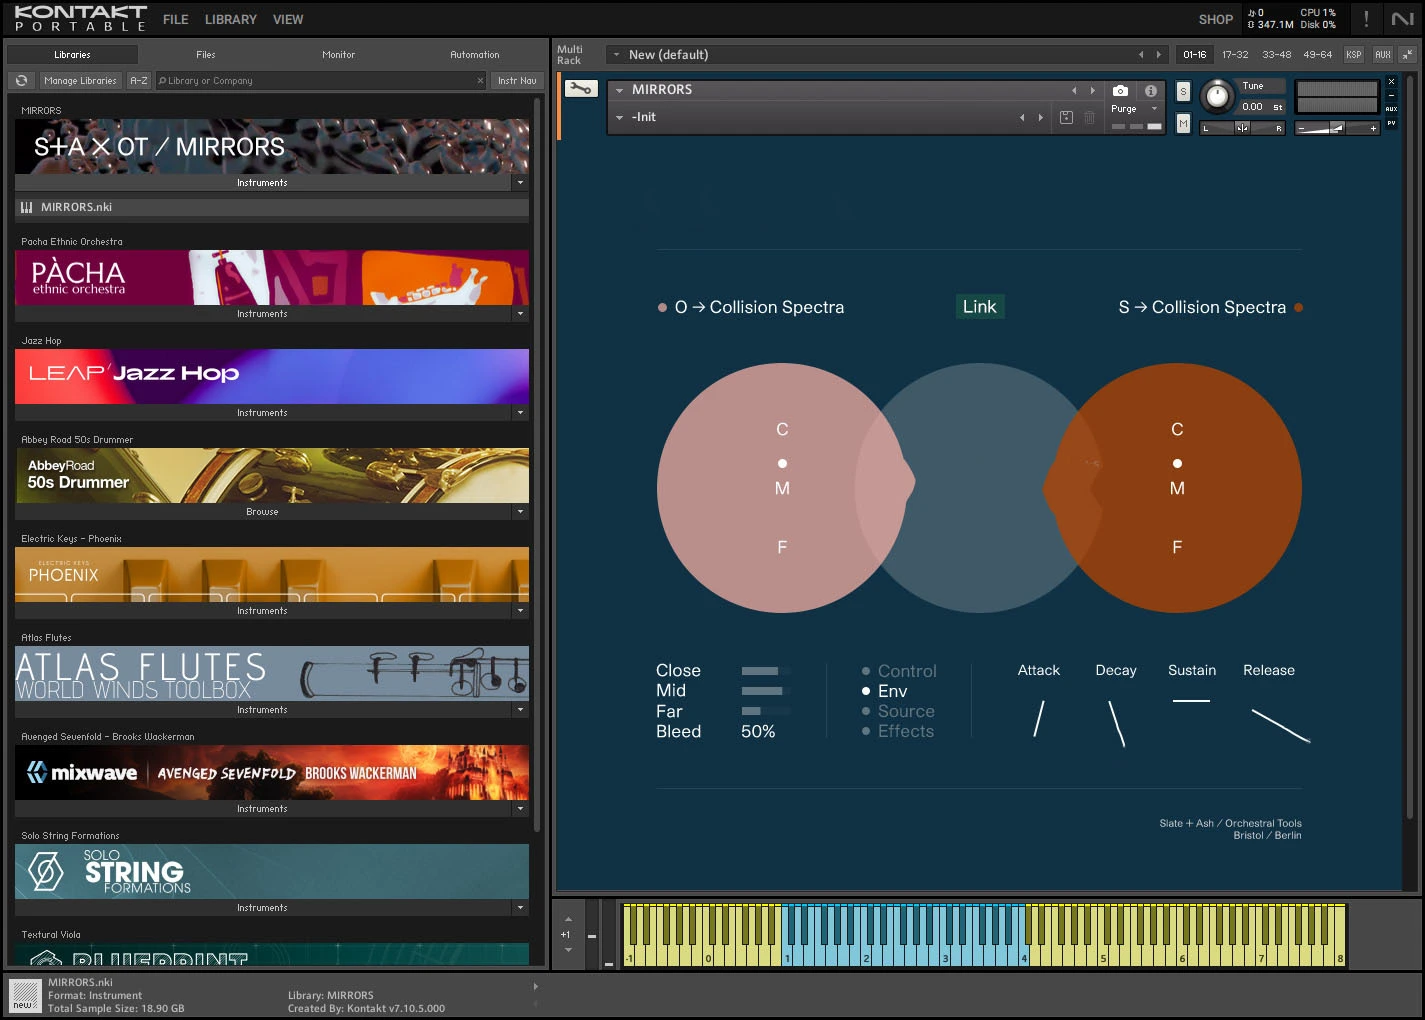Solo the MIRRORS instrument
Viewport: 1425px width, 1020px height.
[x=1183, y=90]
